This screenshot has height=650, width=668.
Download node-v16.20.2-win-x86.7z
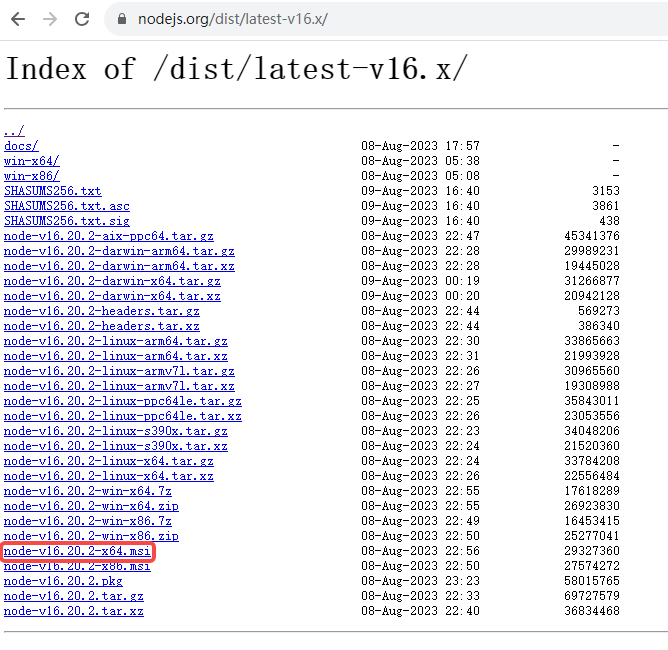click(87, 521)
